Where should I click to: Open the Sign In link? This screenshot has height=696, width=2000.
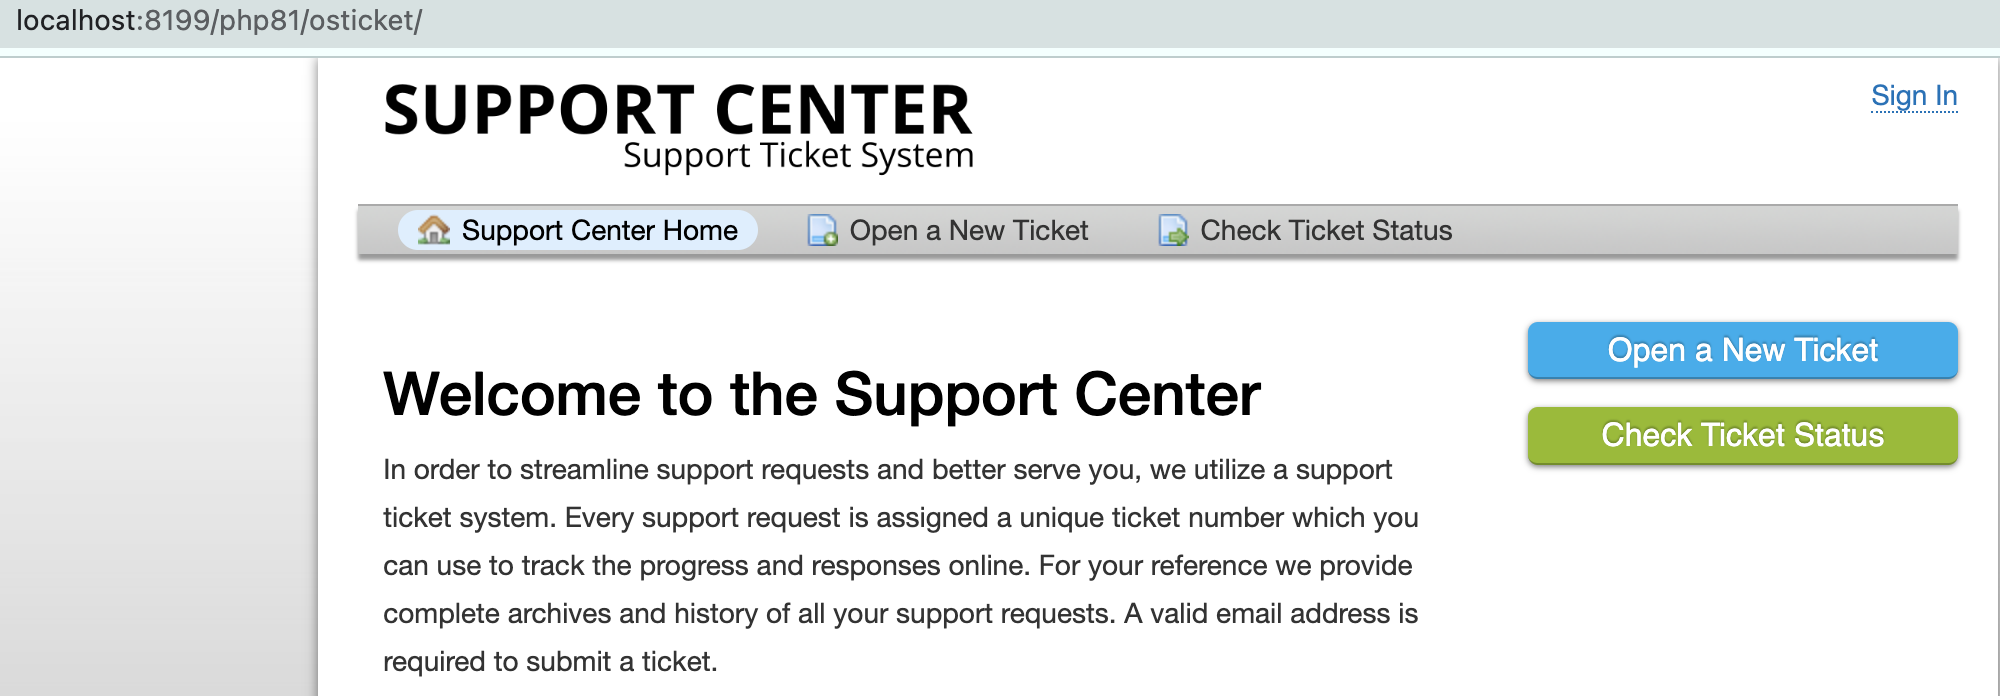click(x=1913, y=96)
